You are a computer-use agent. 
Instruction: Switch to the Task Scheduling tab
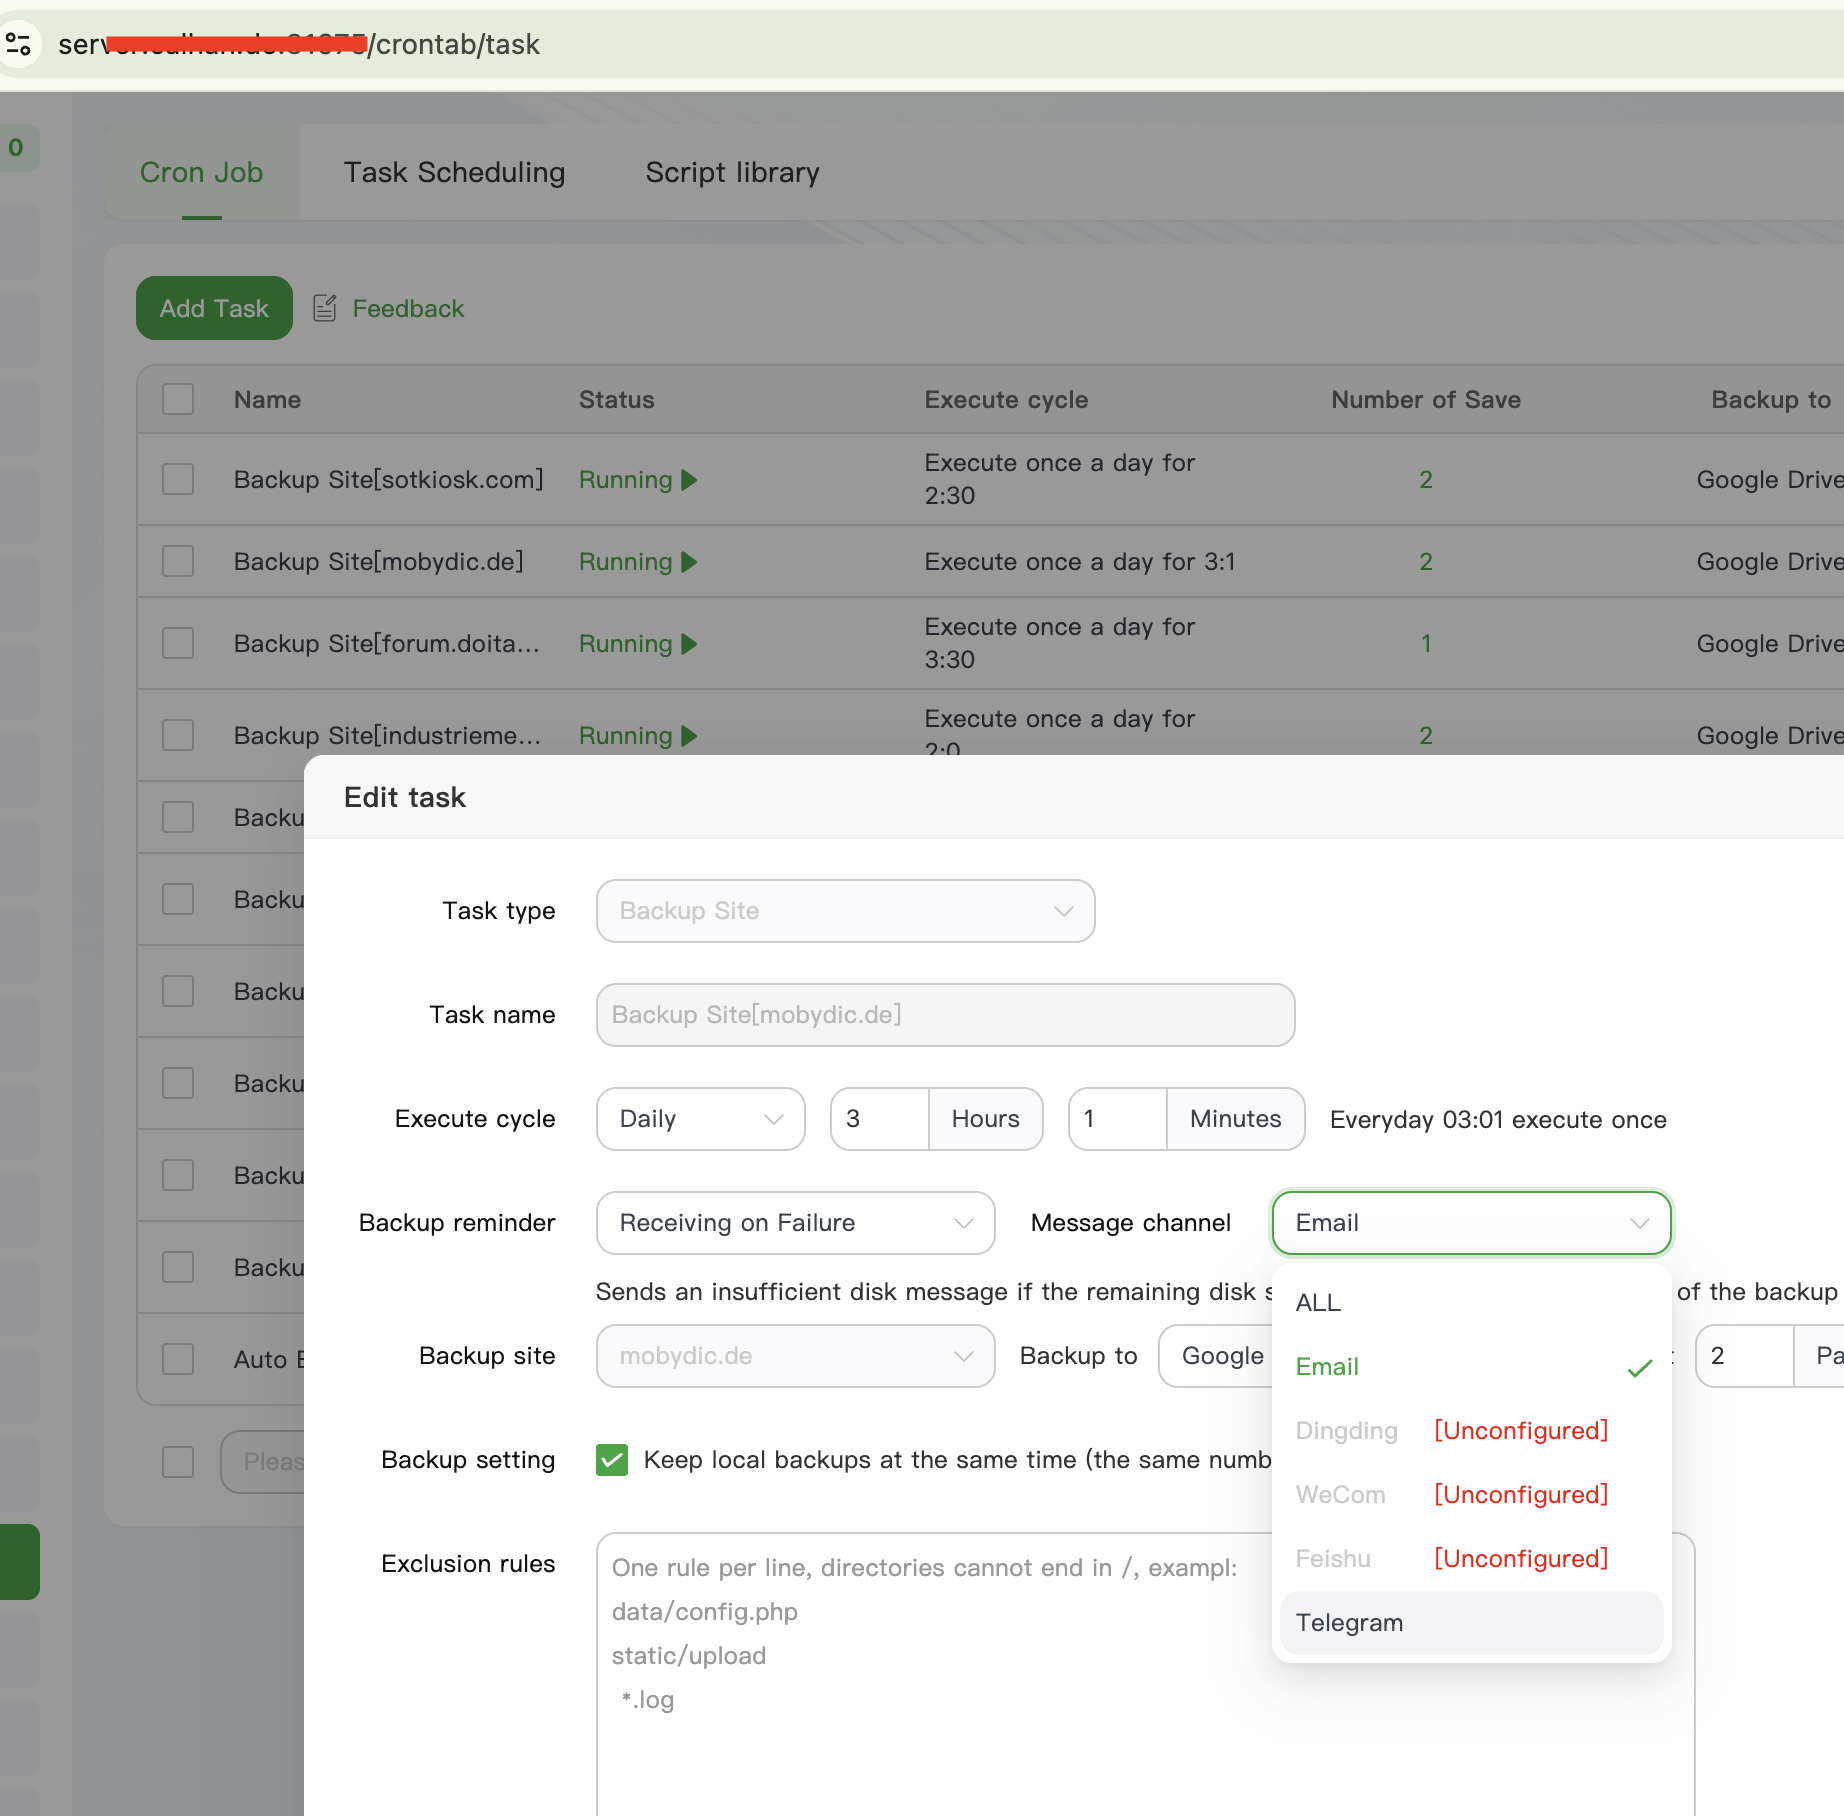point(454,173)
